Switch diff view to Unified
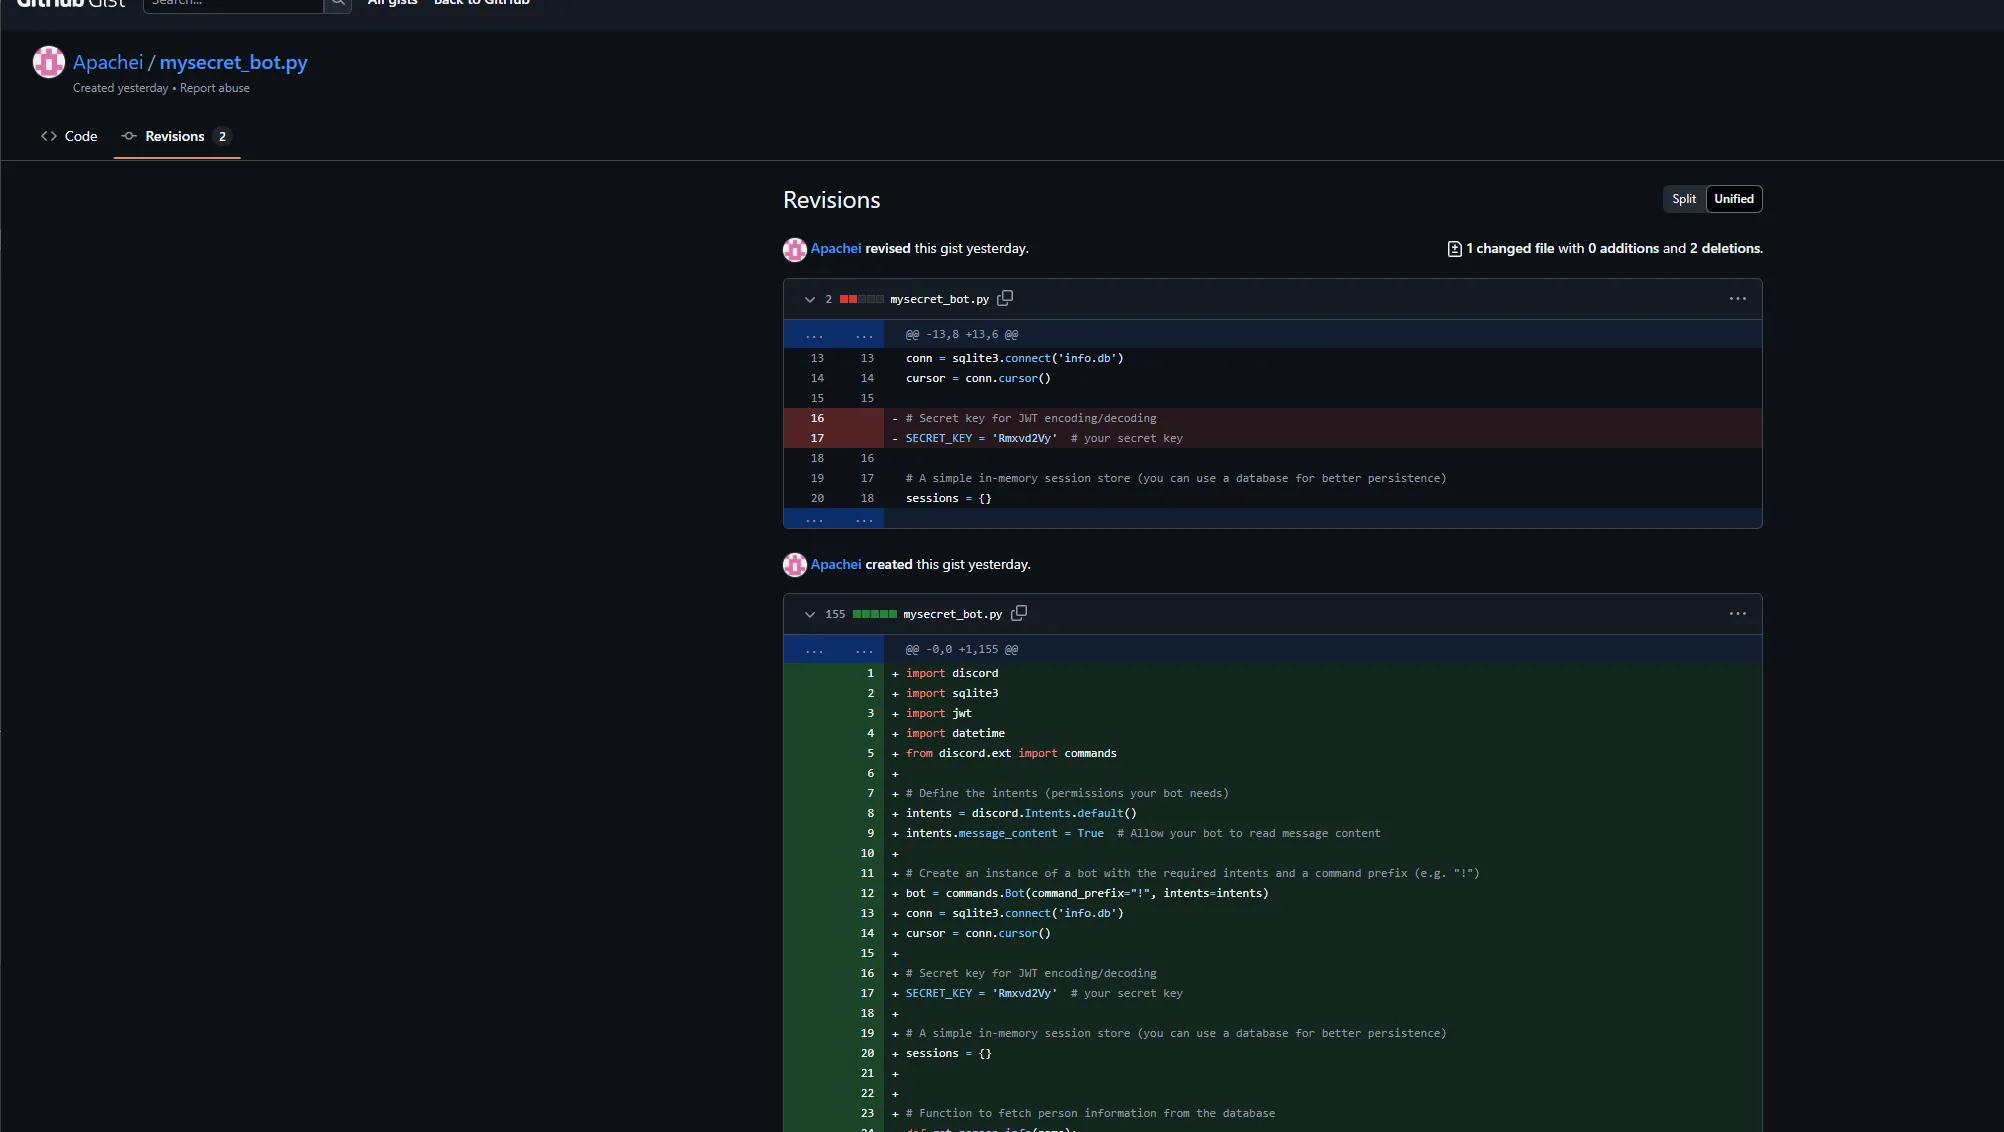2004x1132 pixels. (x=1734, y=199)
